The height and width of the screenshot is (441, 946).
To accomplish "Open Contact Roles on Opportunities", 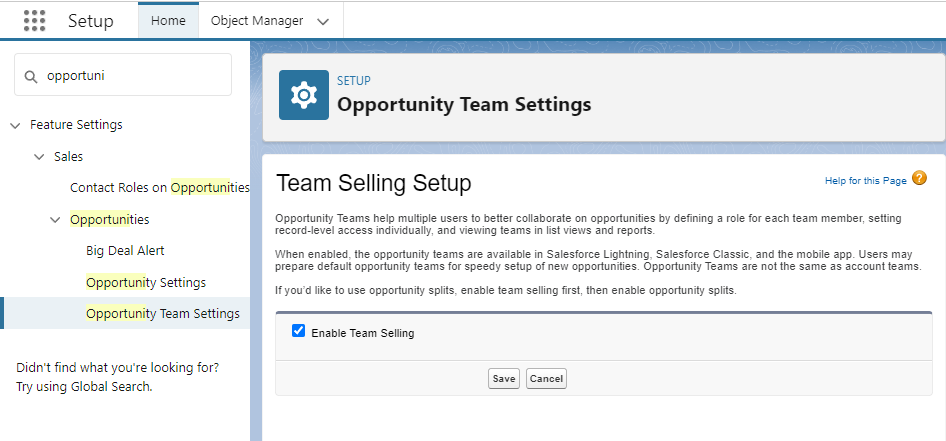I will 159,188.
